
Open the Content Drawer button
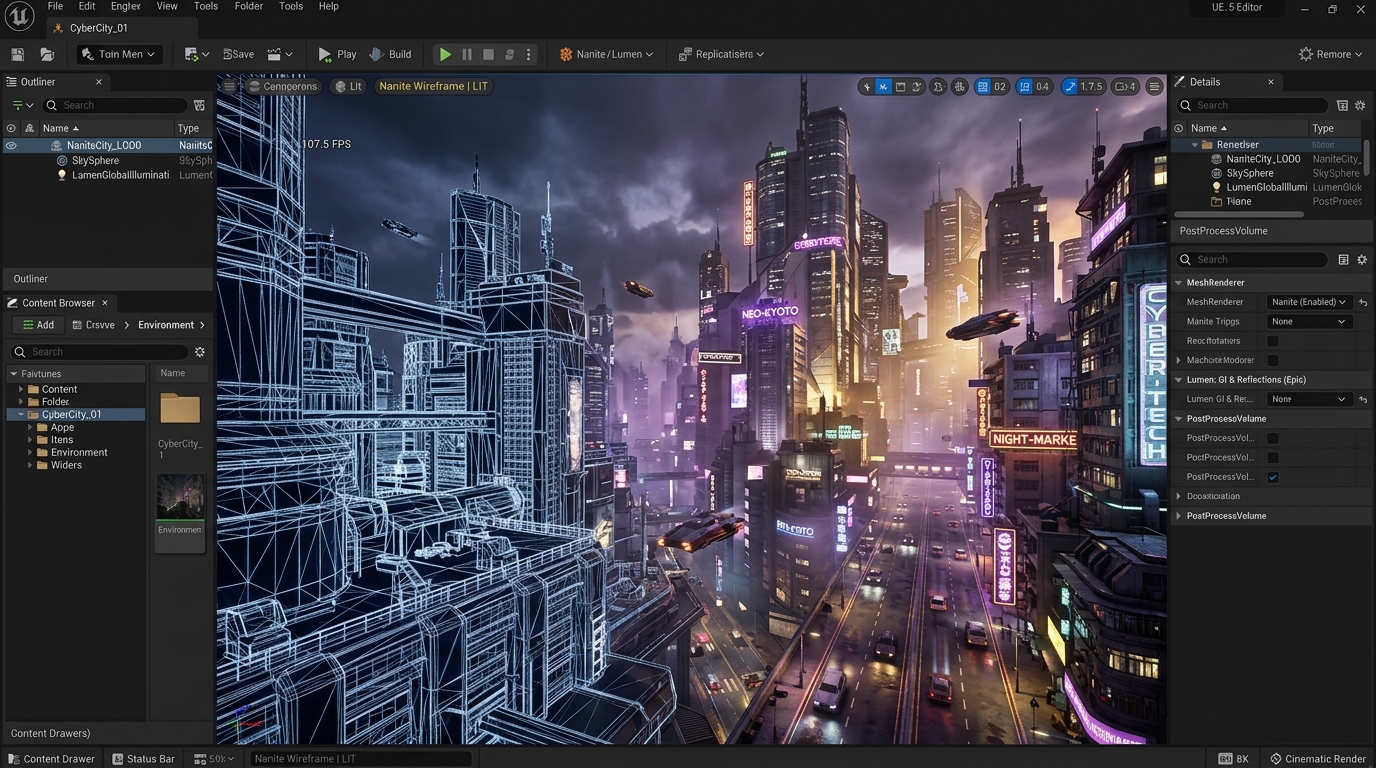[51, 759]
